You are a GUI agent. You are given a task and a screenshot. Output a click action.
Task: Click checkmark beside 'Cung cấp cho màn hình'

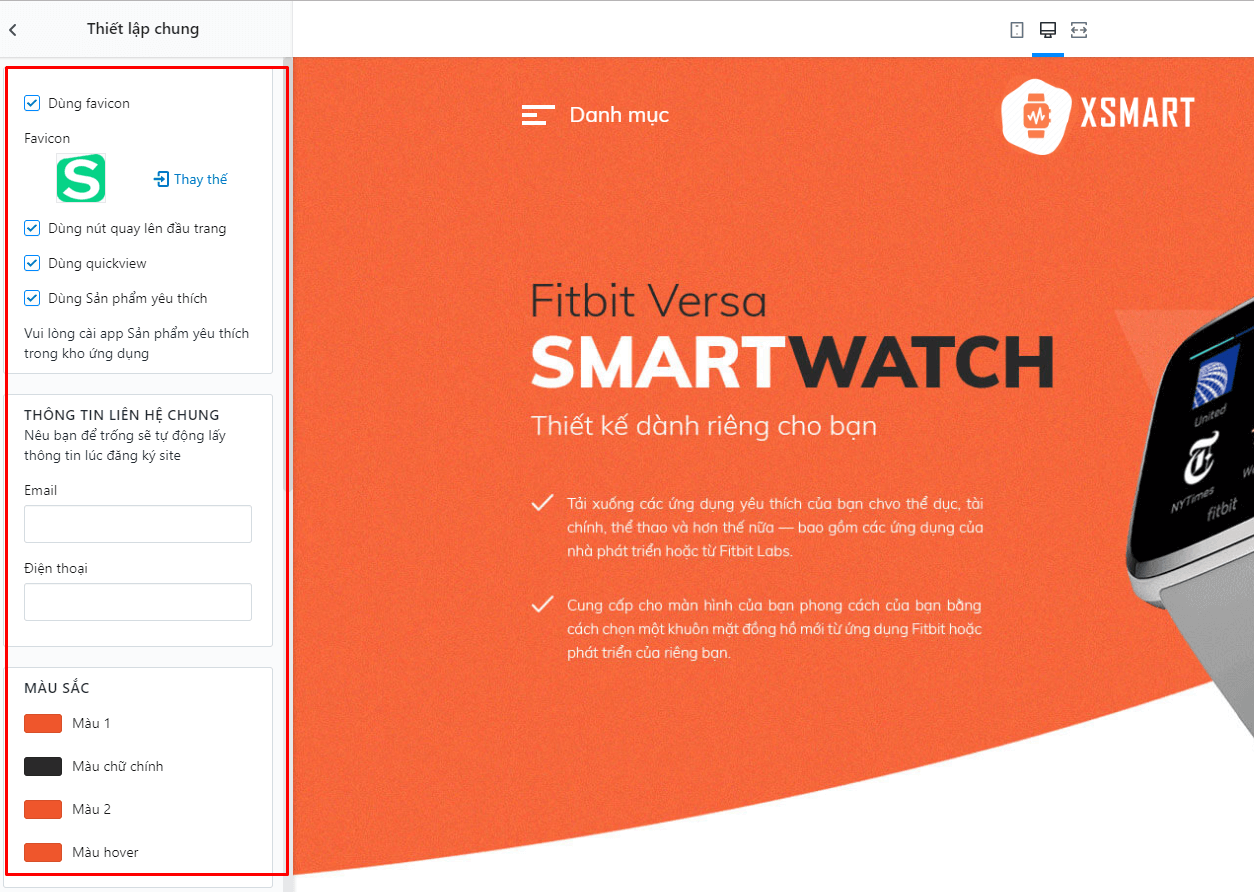tap(542, 604)
